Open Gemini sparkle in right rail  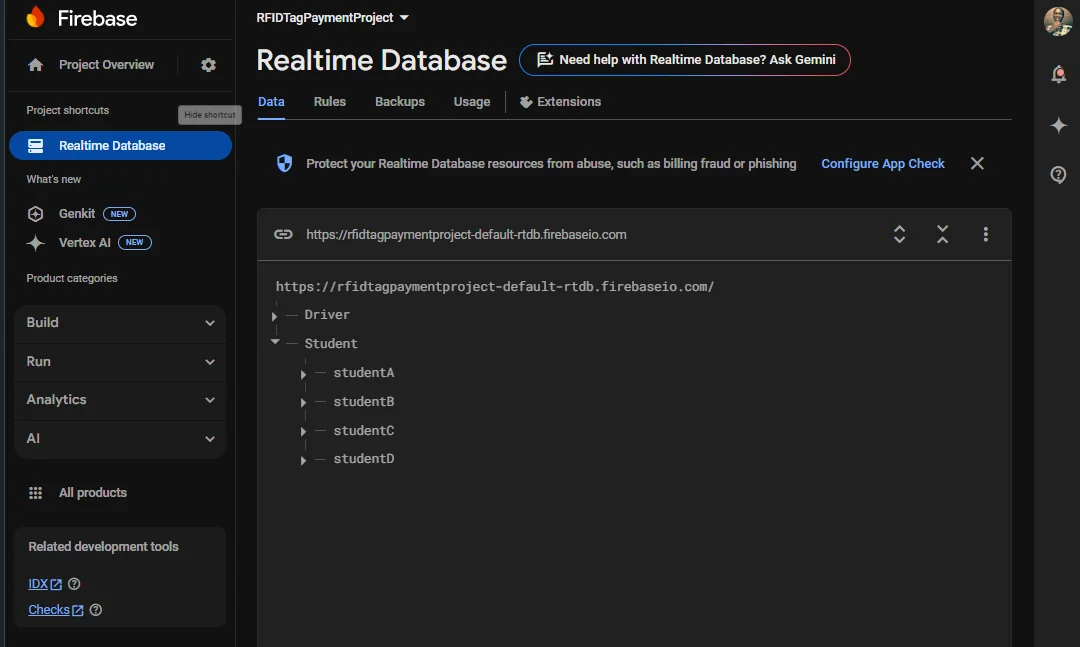click(1059, 125)
